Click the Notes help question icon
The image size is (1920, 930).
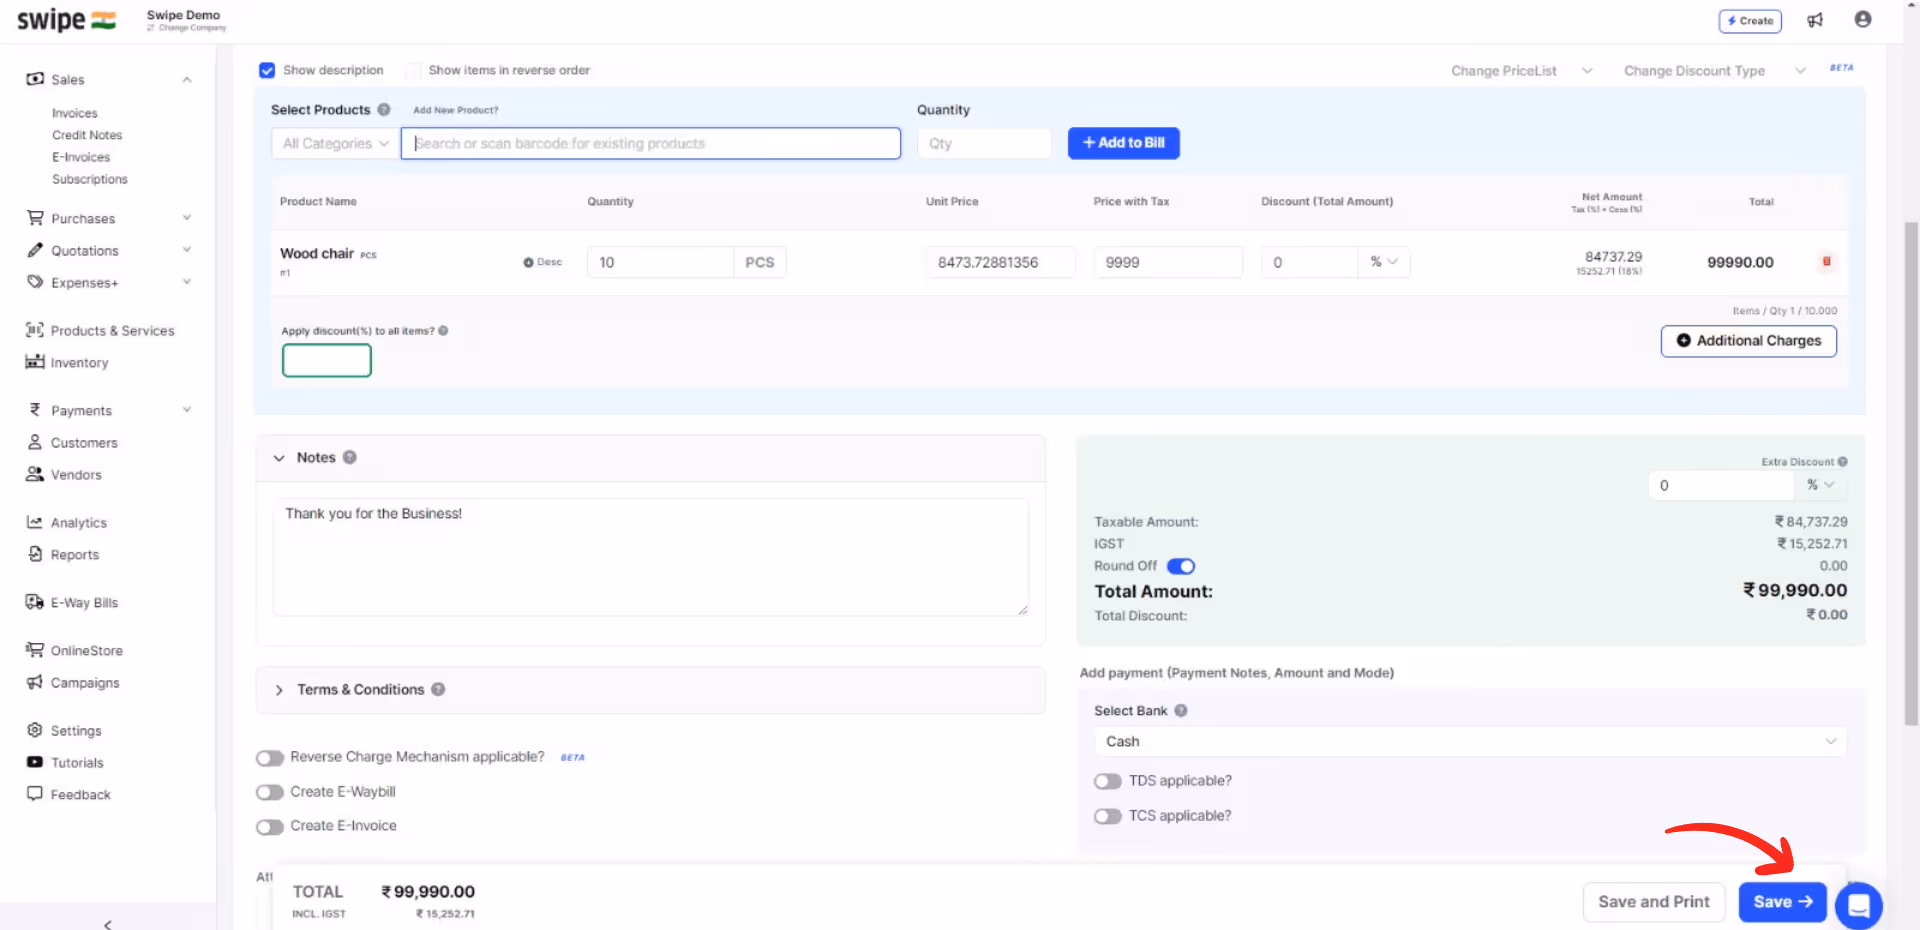pos(350,457)
